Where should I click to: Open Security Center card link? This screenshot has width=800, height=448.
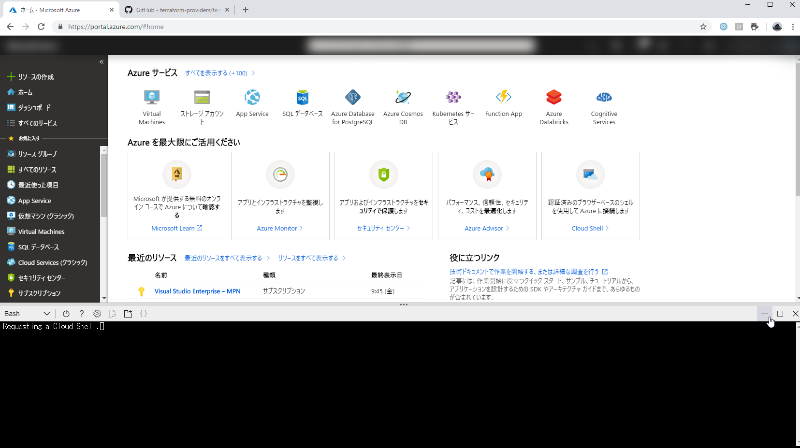click(383, 229)
